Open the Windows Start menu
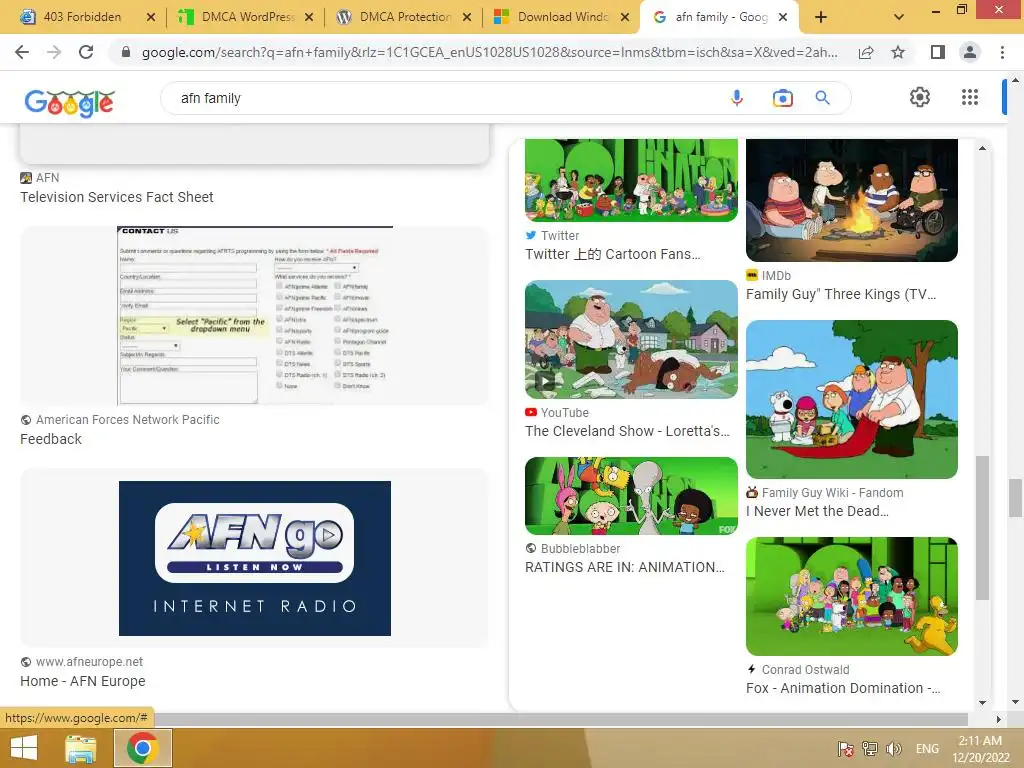 24,748
